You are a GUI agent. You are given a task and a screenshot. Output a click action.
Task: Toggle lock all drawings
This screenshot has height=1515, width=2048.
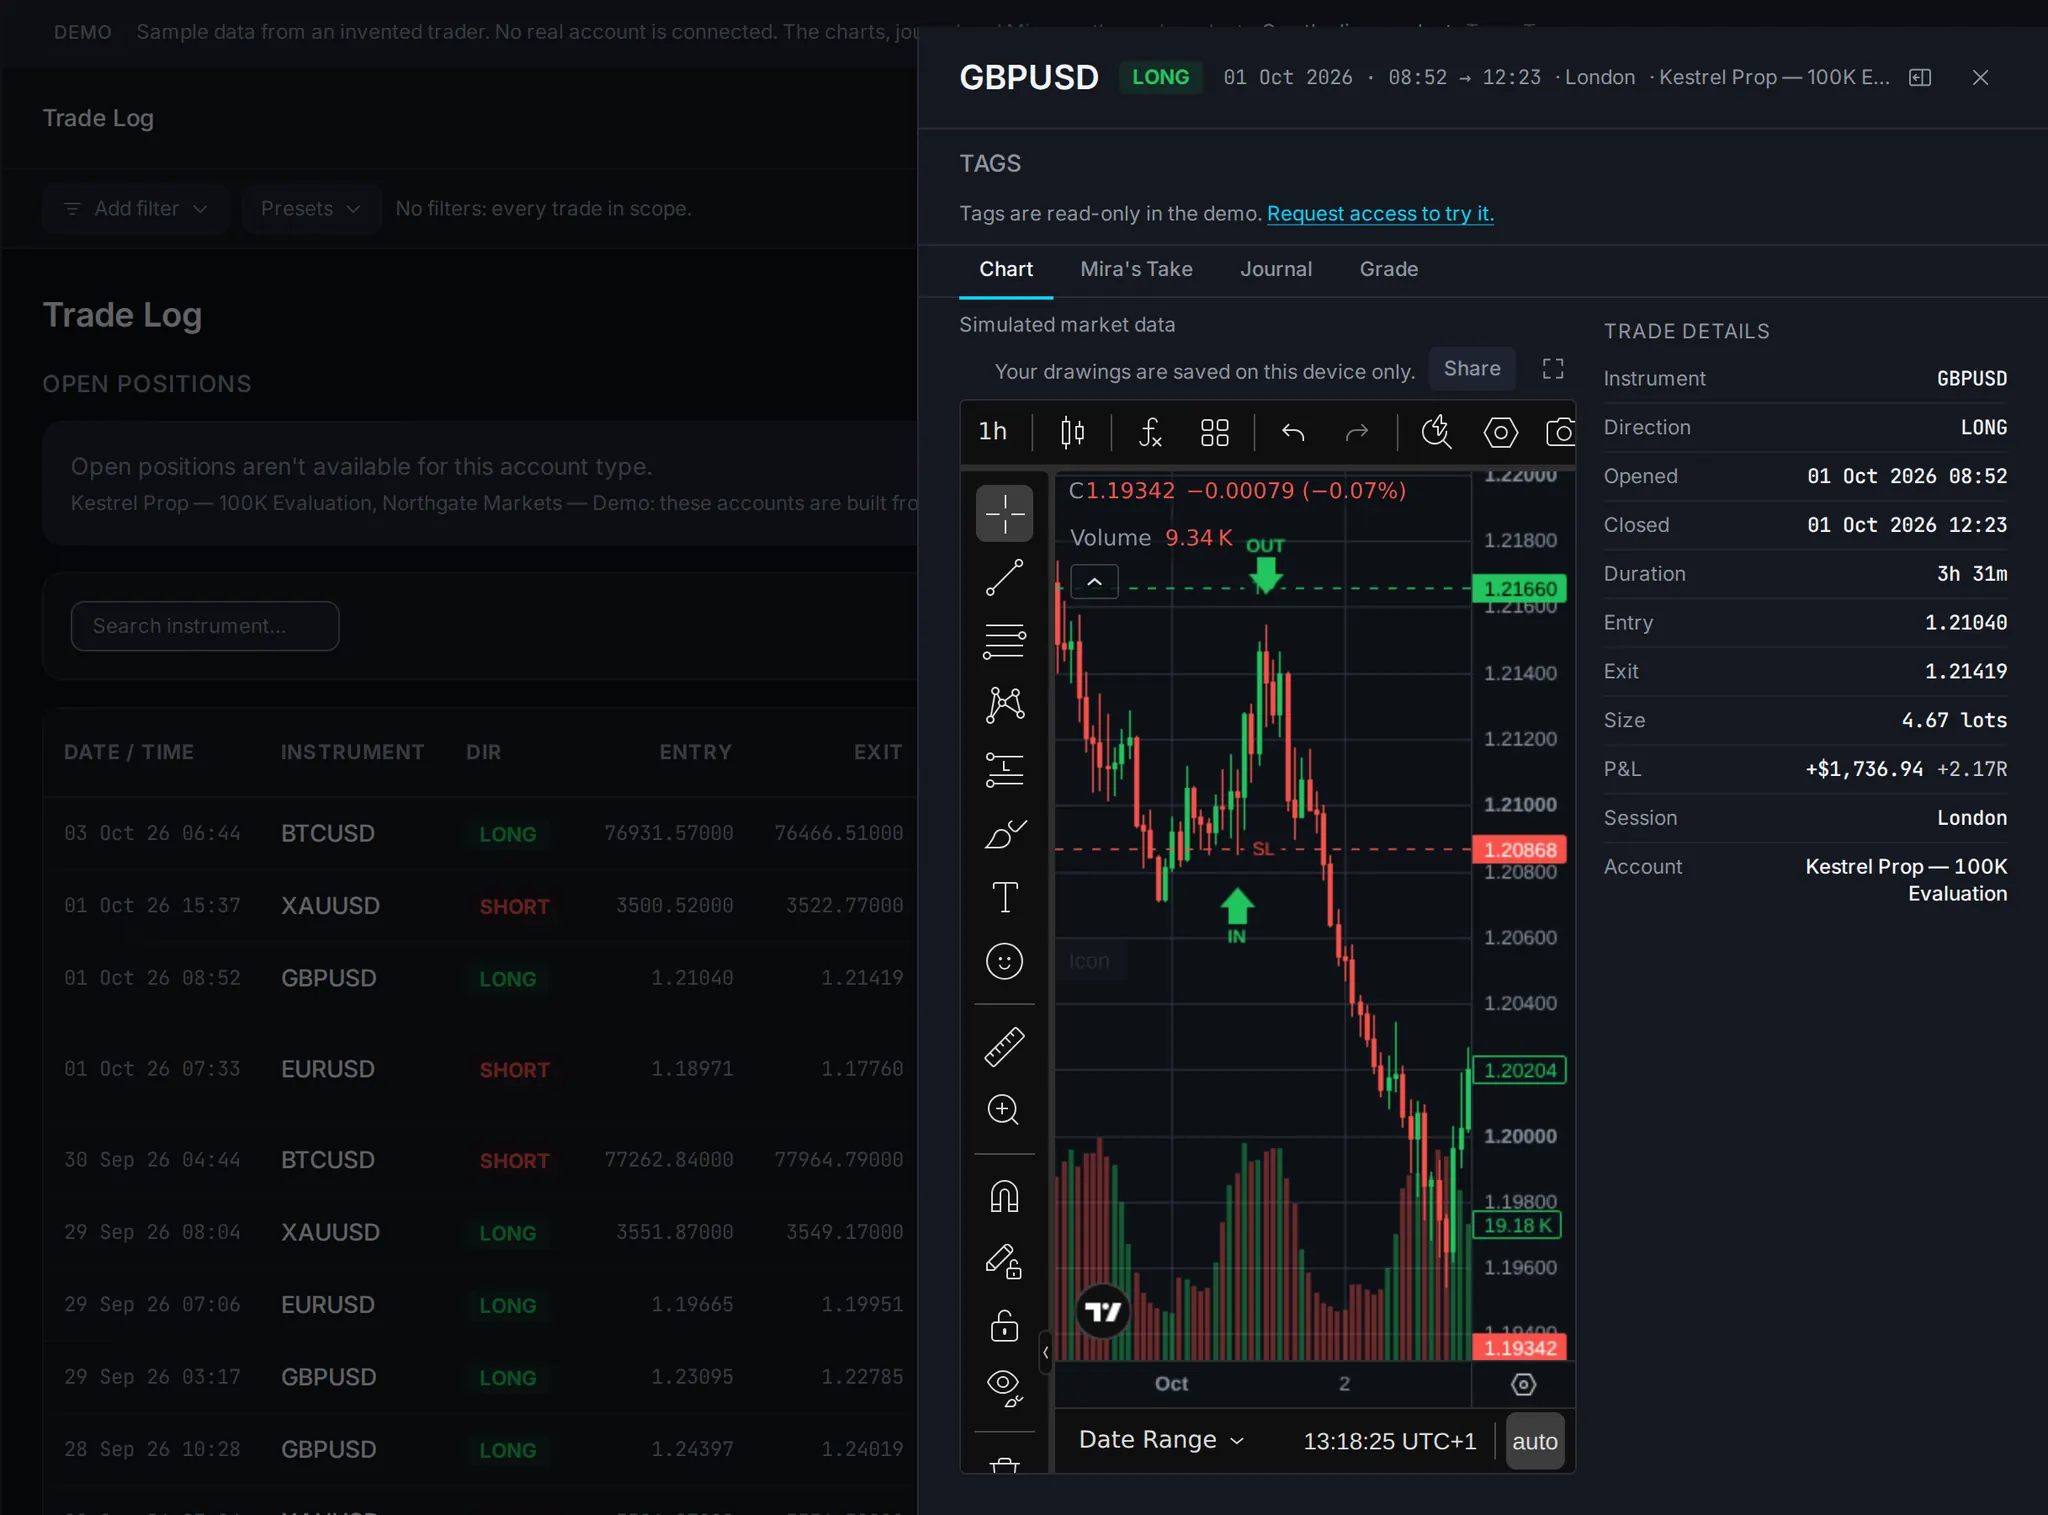click(x=1004, y=1325)
